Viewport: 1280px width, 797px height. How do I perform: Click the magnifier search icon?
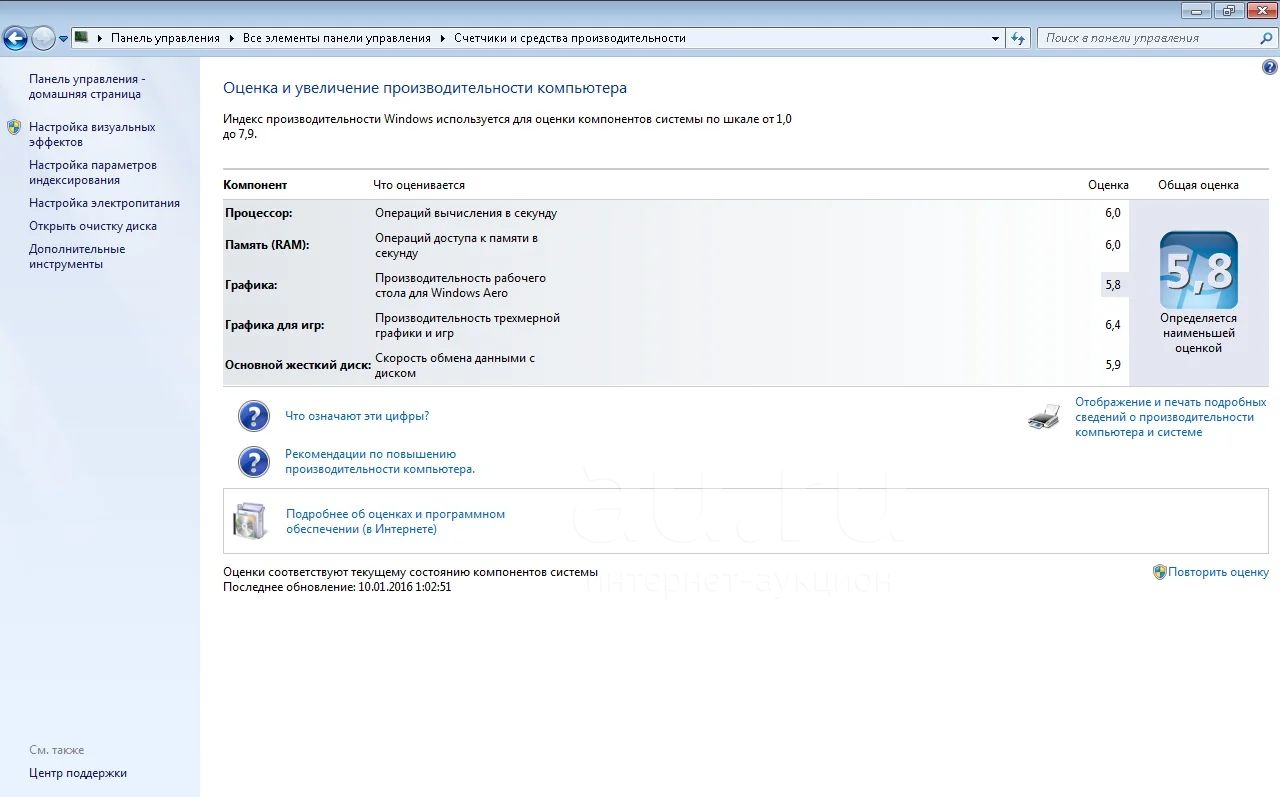1267,38
